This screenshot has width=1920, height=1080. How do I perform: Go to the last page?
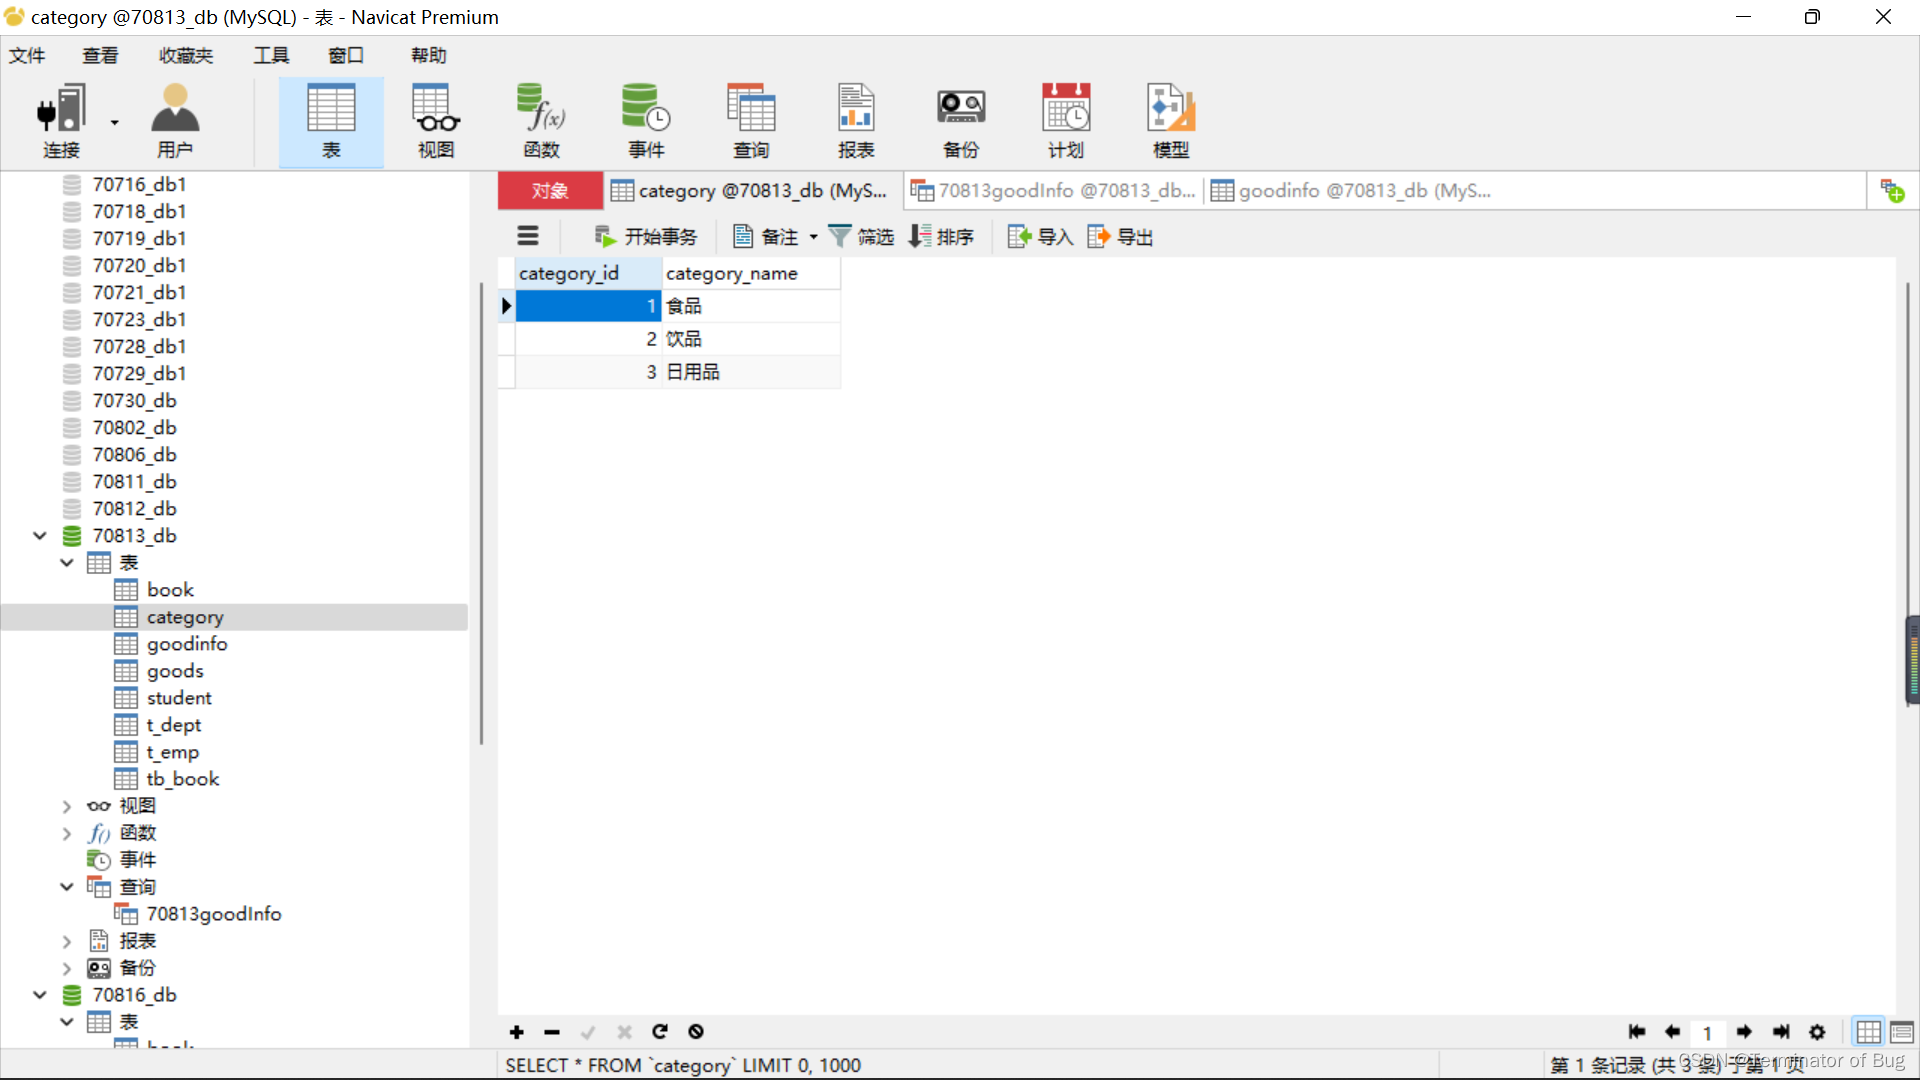pyautogui.click(x=1781, y=1032)
